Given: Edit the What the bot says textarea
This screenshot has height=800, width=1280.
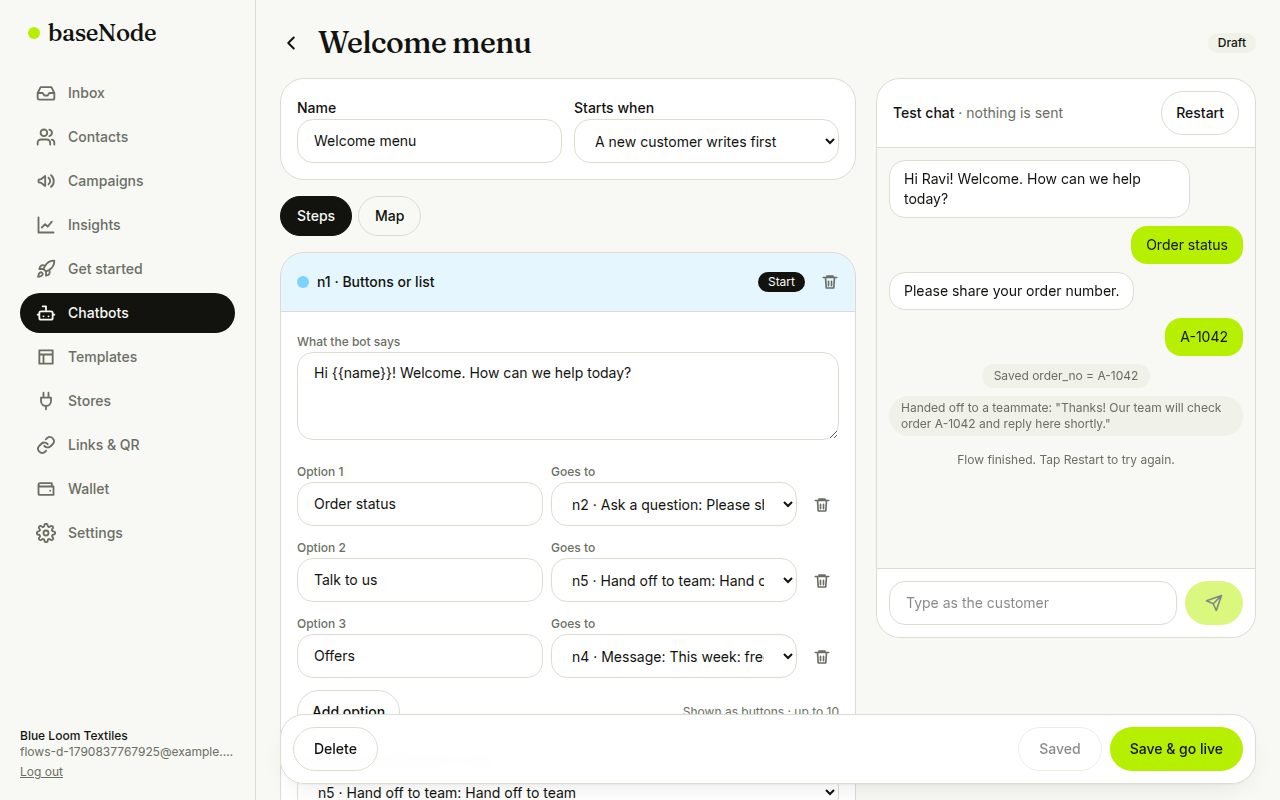Looking at the screenshot, I should click(568, 396).
